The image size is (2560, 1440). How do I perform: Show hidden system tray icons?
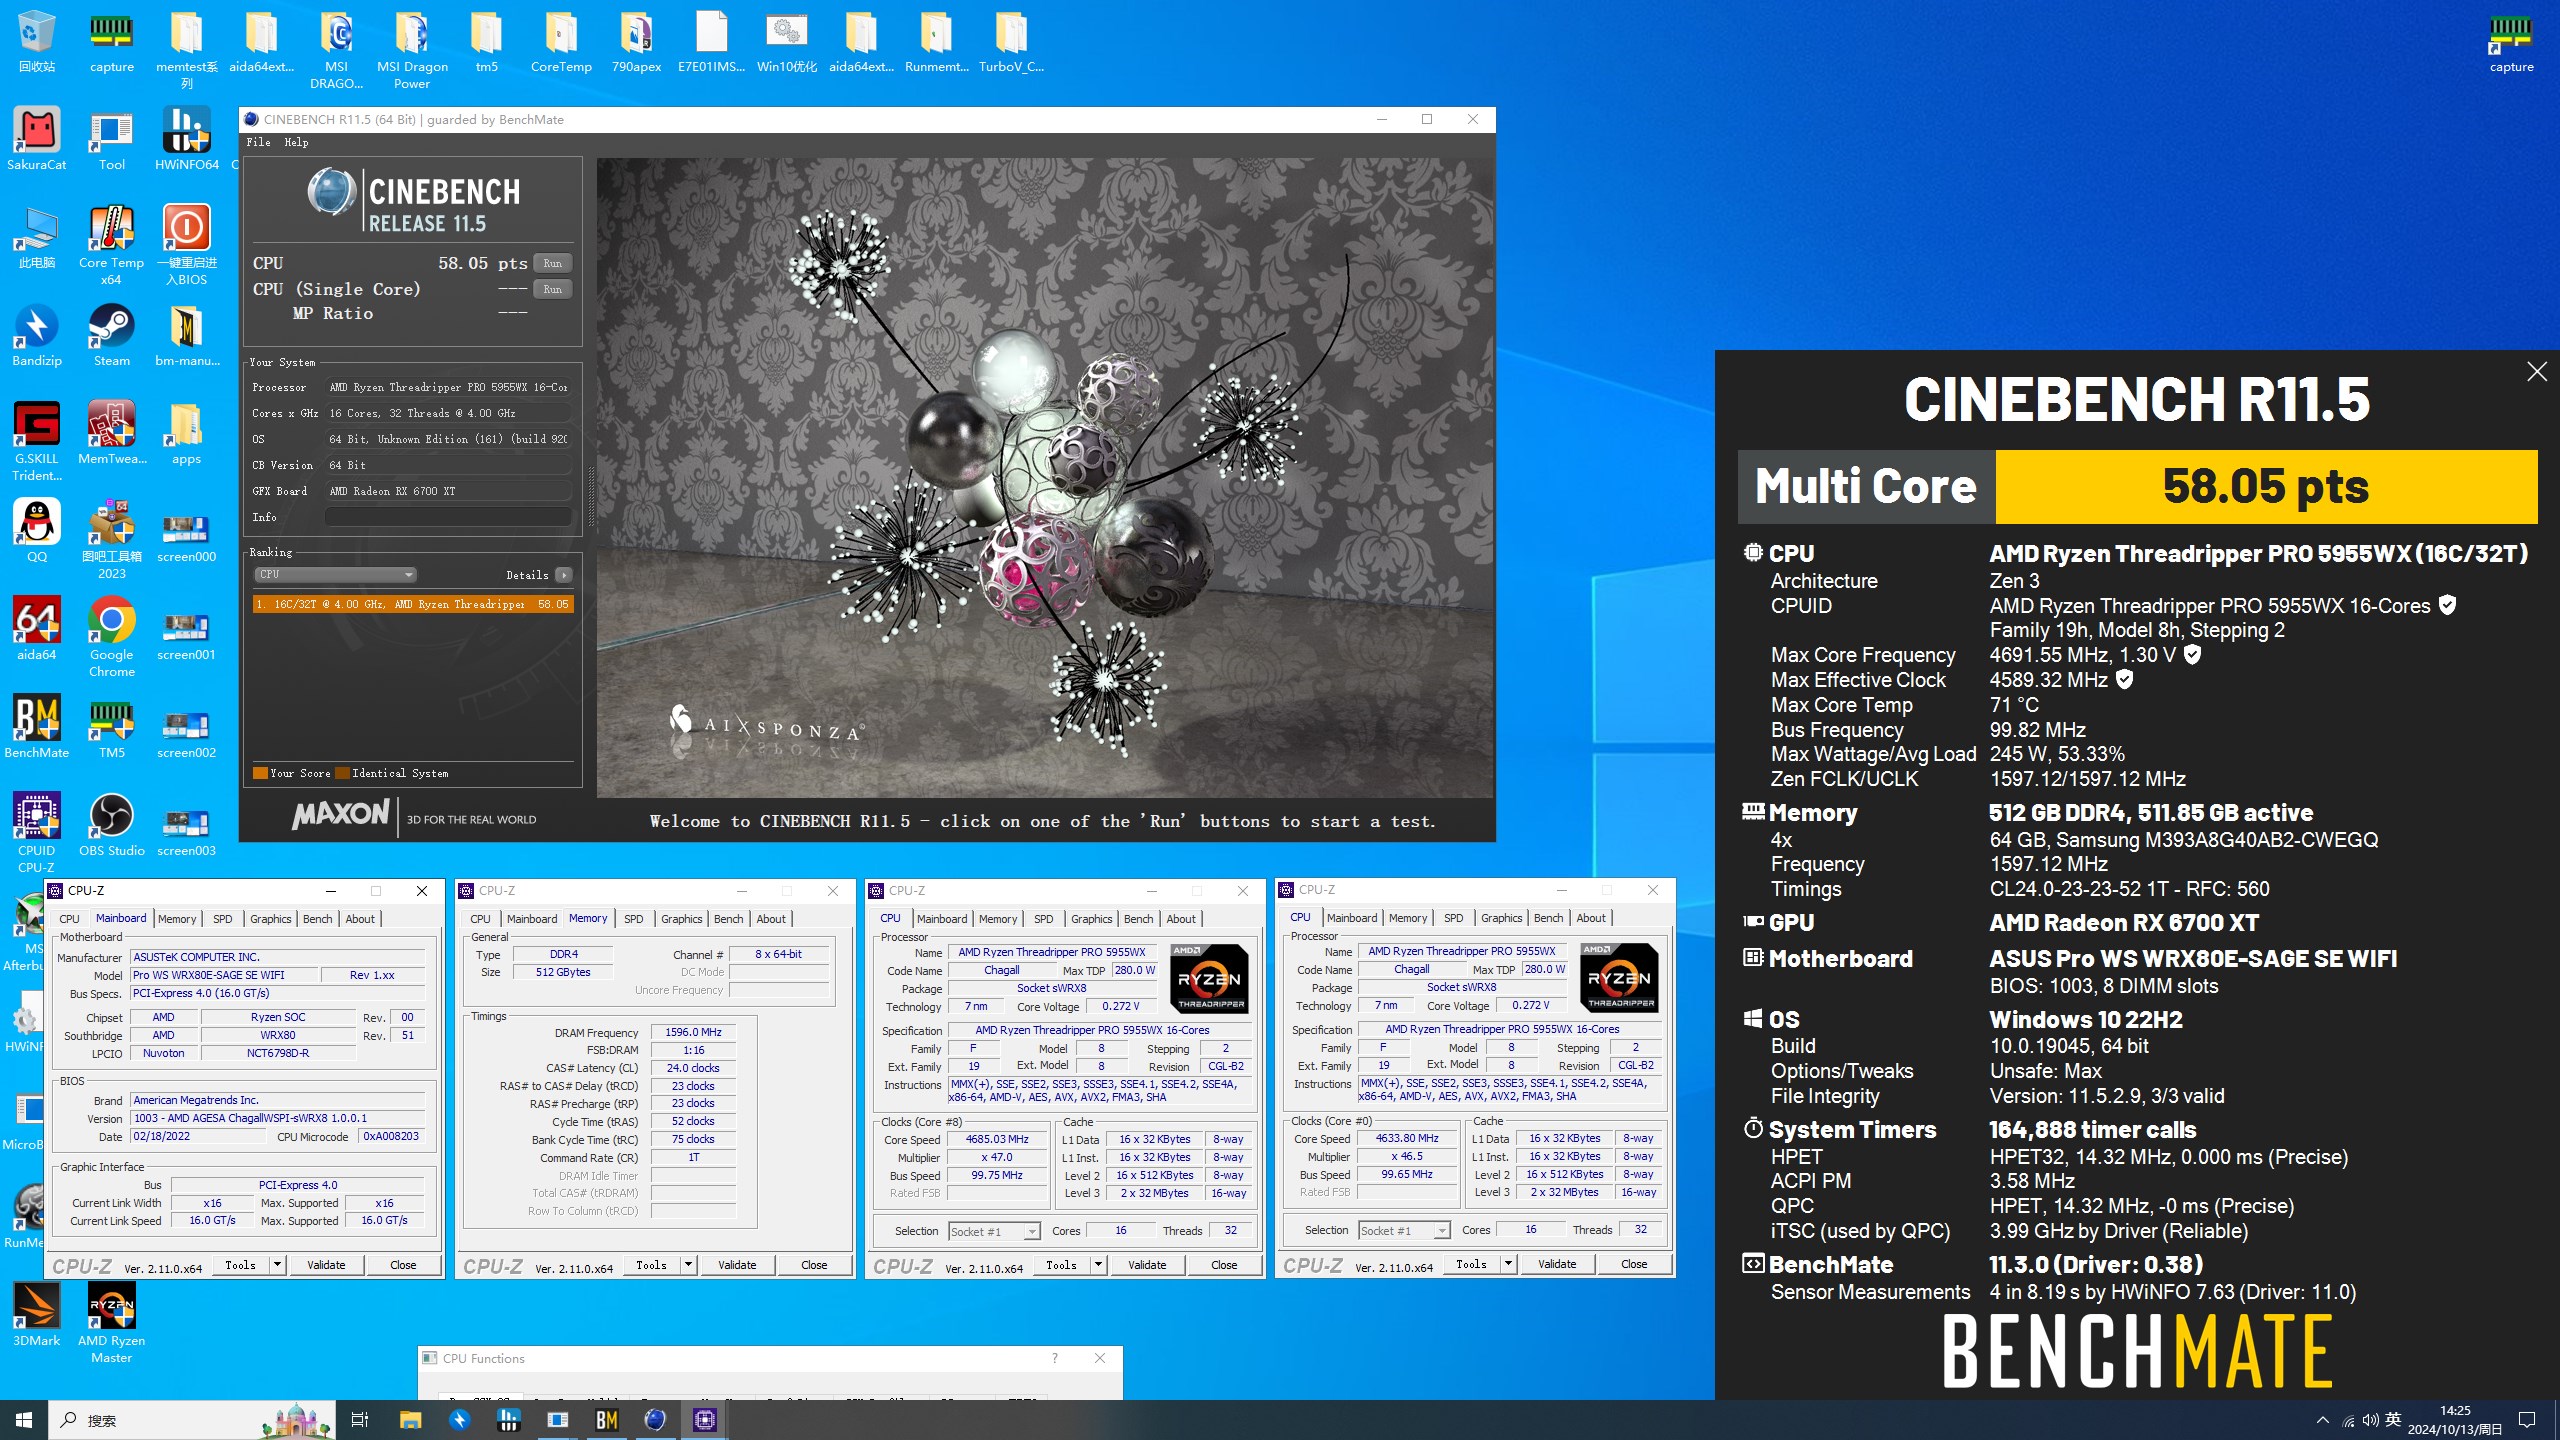pos(2322,1420)
